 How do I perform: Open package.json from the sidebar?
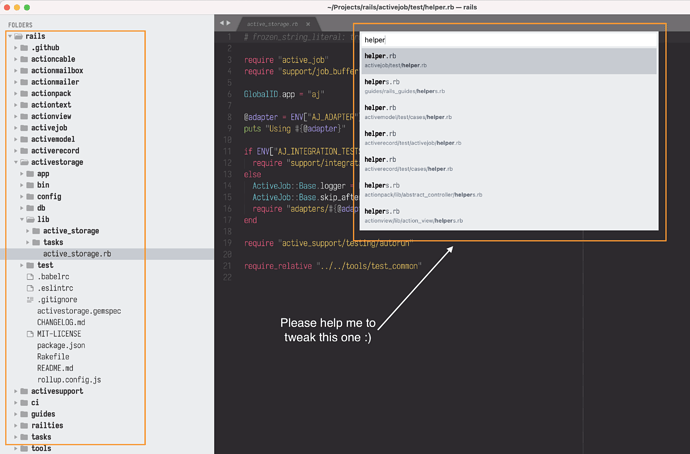tap(61, 345)
